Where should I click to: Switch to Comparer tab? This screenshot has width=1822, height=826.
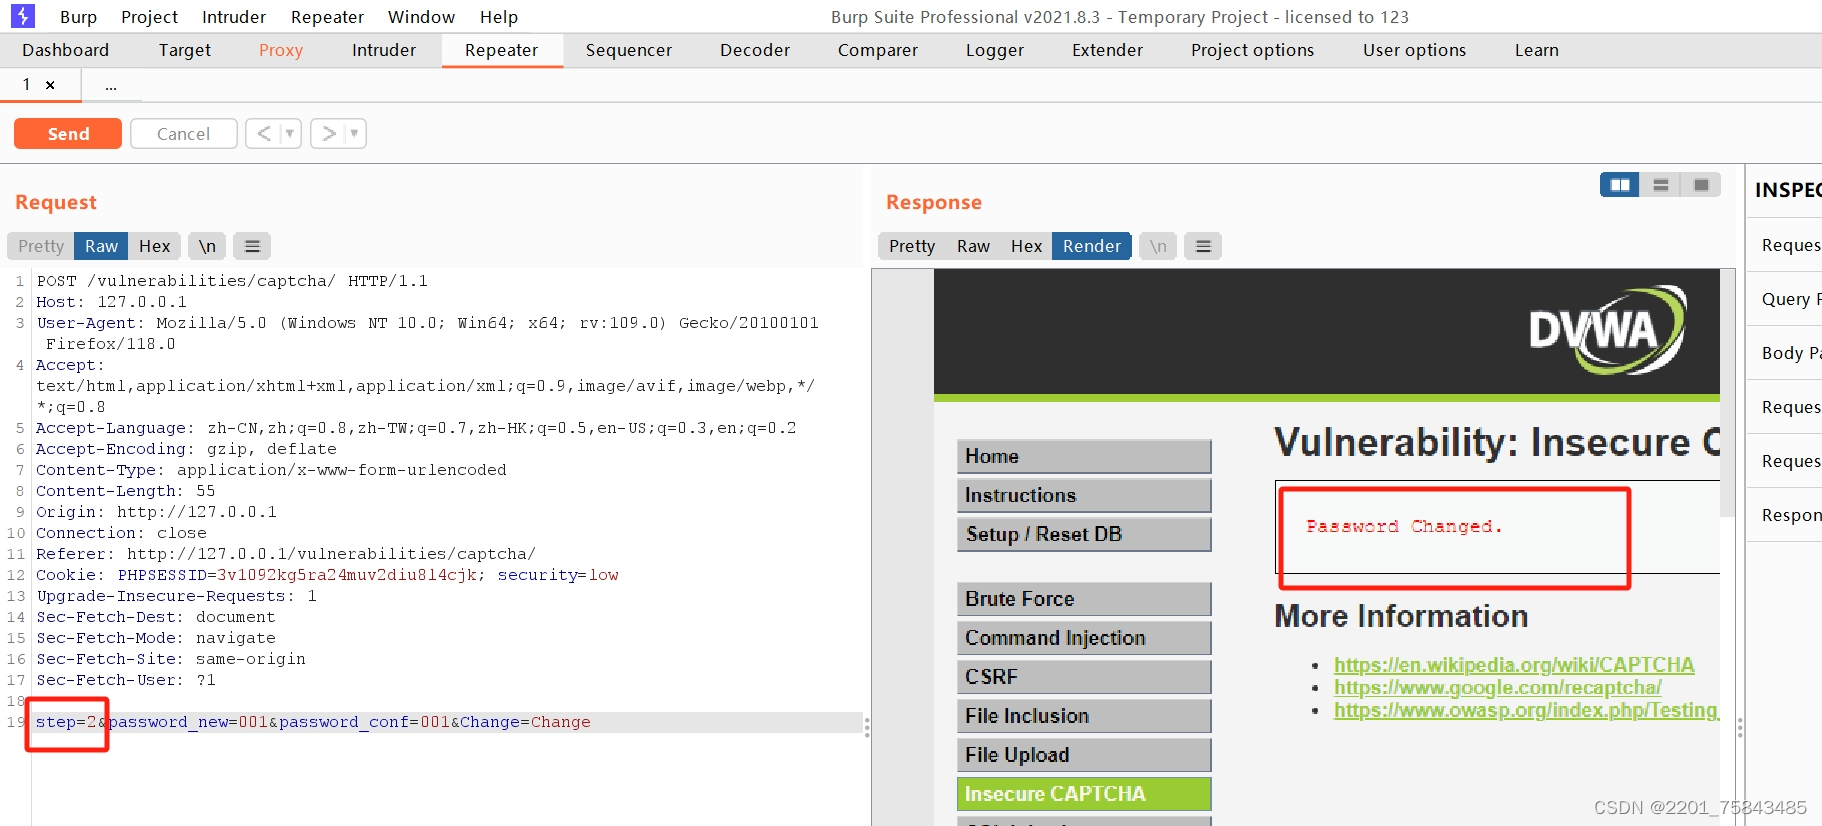877,50
